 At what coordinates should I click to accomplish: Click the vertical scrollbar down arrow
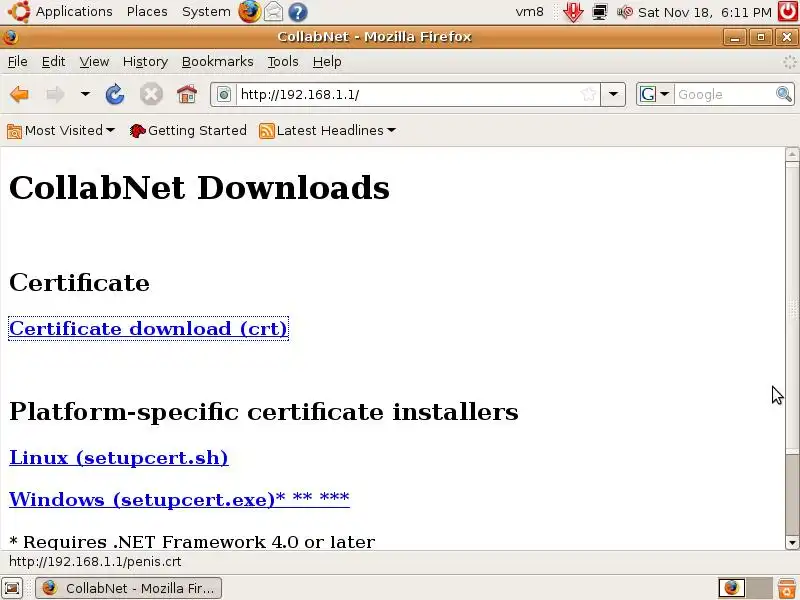coord(792,542)
